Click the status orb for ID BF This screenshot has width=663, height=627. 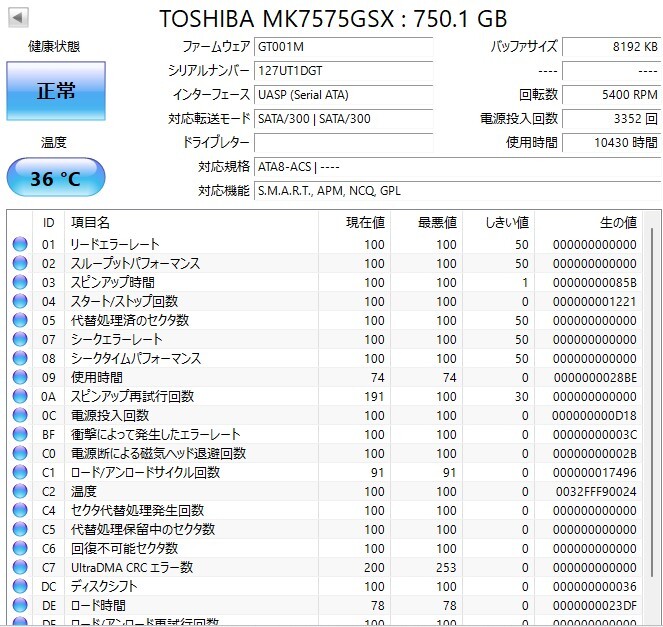[20, 435]
